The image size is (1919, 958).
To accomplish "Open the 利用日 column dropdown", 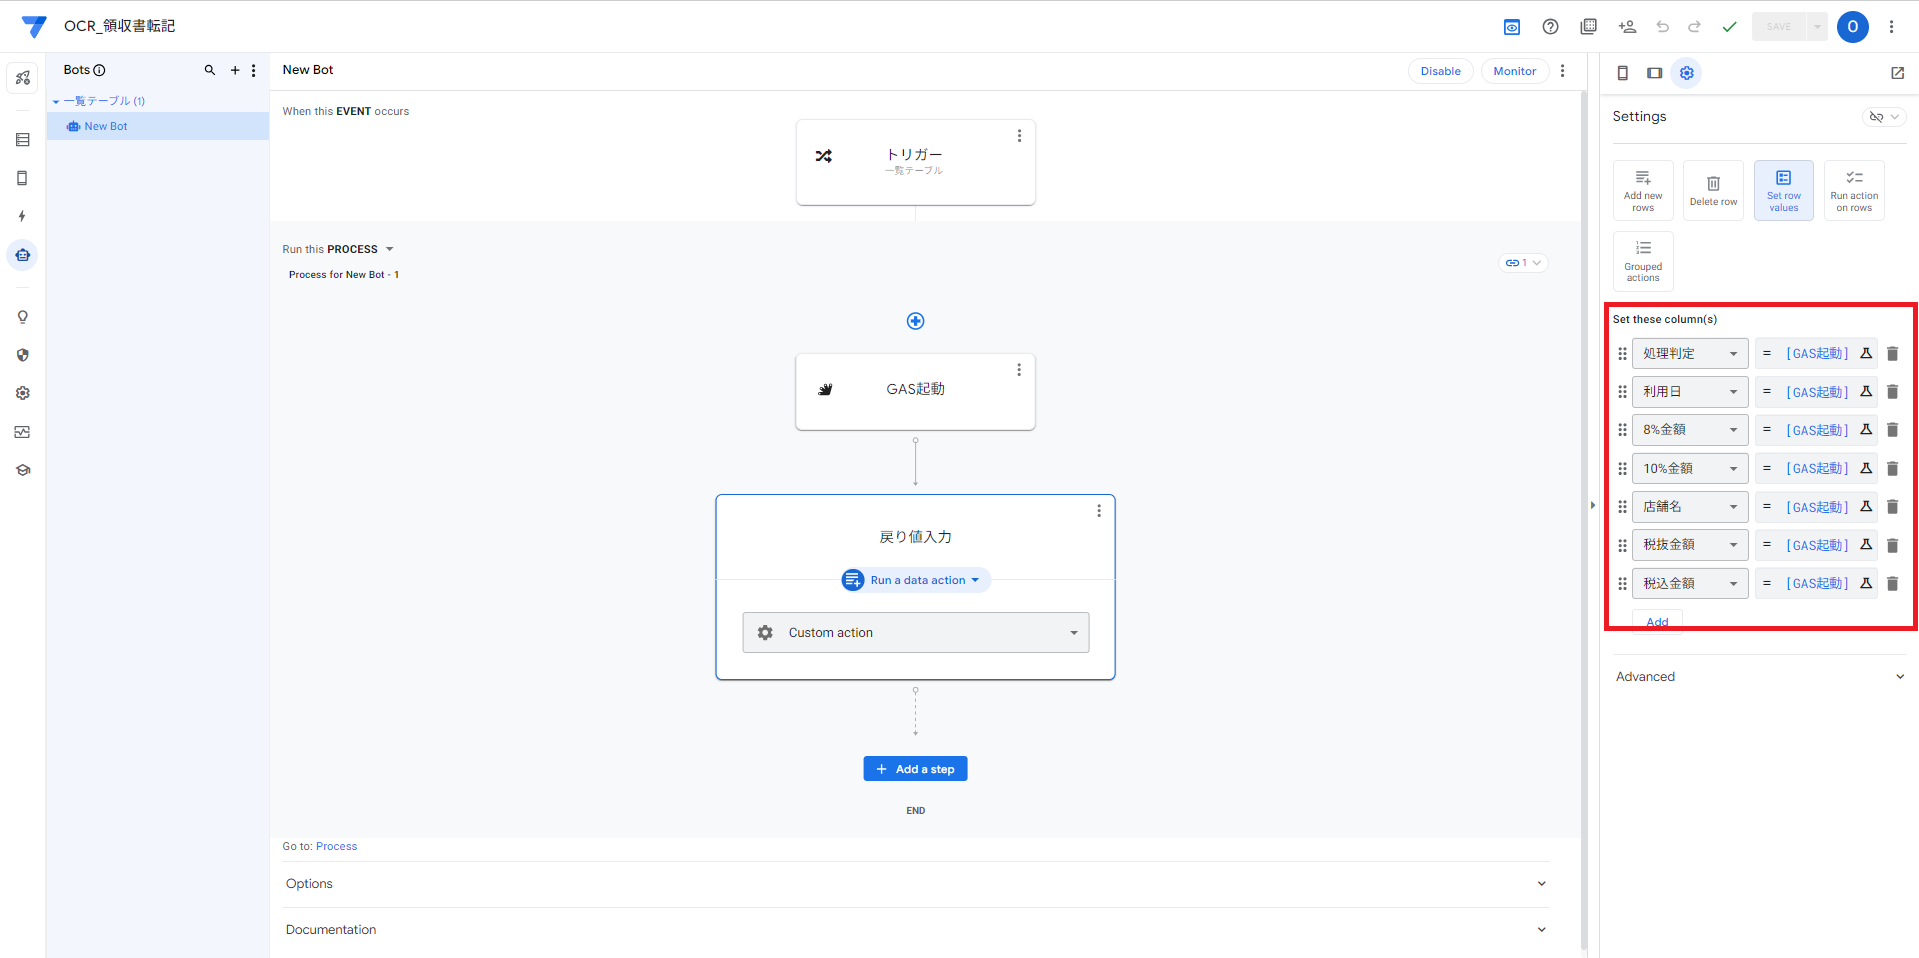I will (1690, 392).
